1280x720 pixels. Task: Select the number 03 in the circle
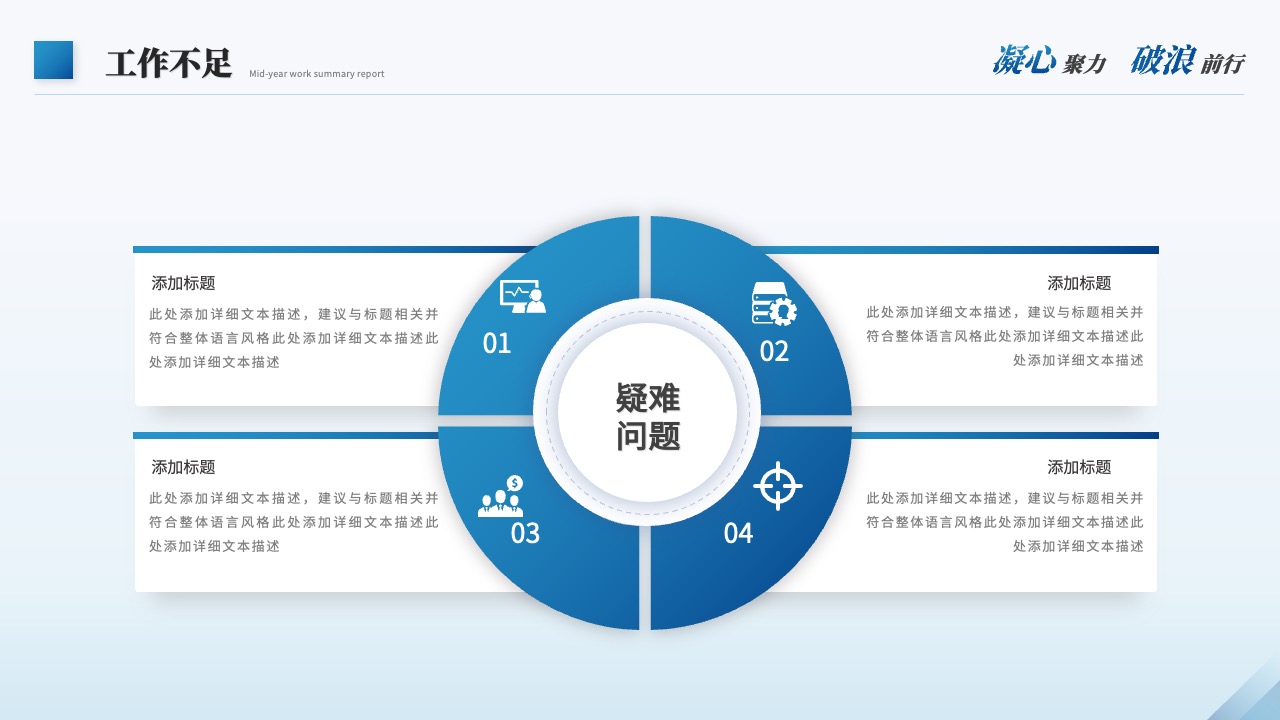pyautogui.click(x=525, y=533)
